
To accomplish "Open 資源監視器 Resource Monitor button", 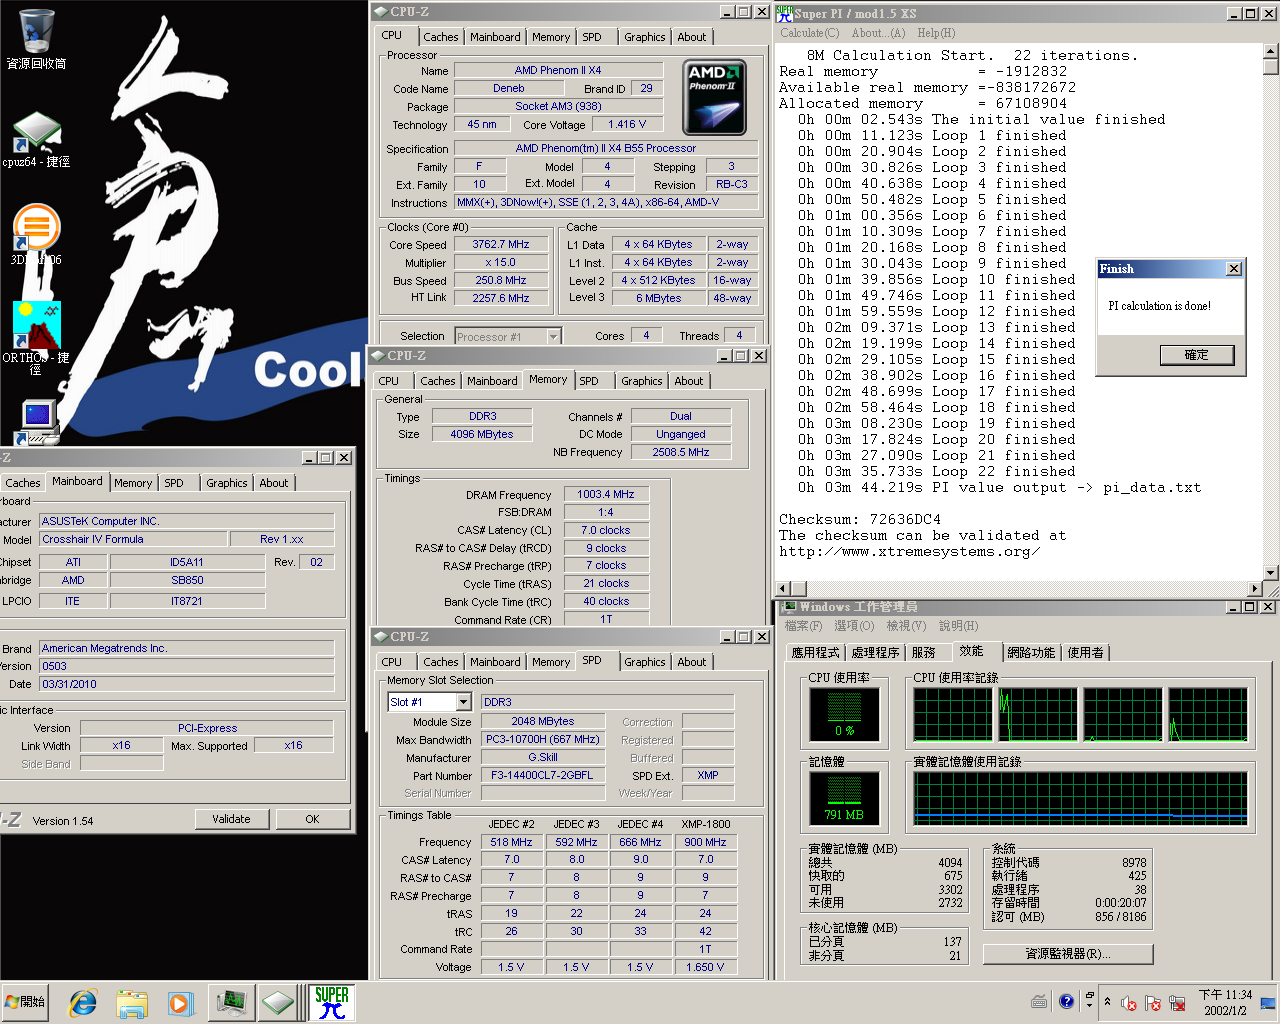I will coord(1068,954).
